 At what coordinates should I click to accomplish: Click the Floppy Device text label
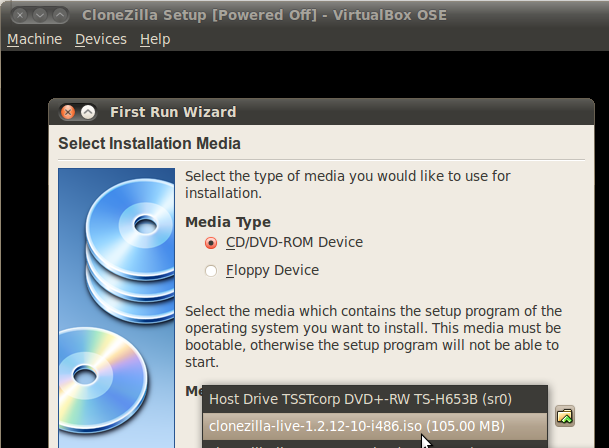[272, 270]
